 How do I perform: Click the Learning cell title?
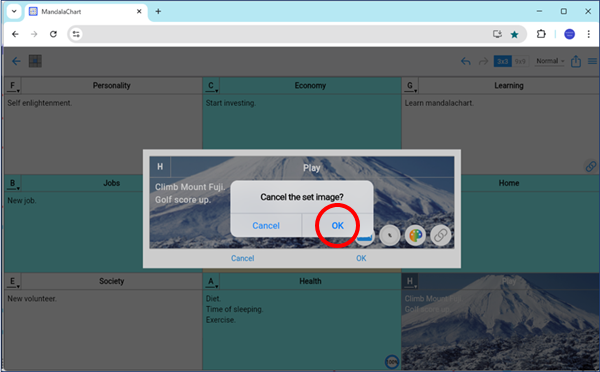pos(509,86)
